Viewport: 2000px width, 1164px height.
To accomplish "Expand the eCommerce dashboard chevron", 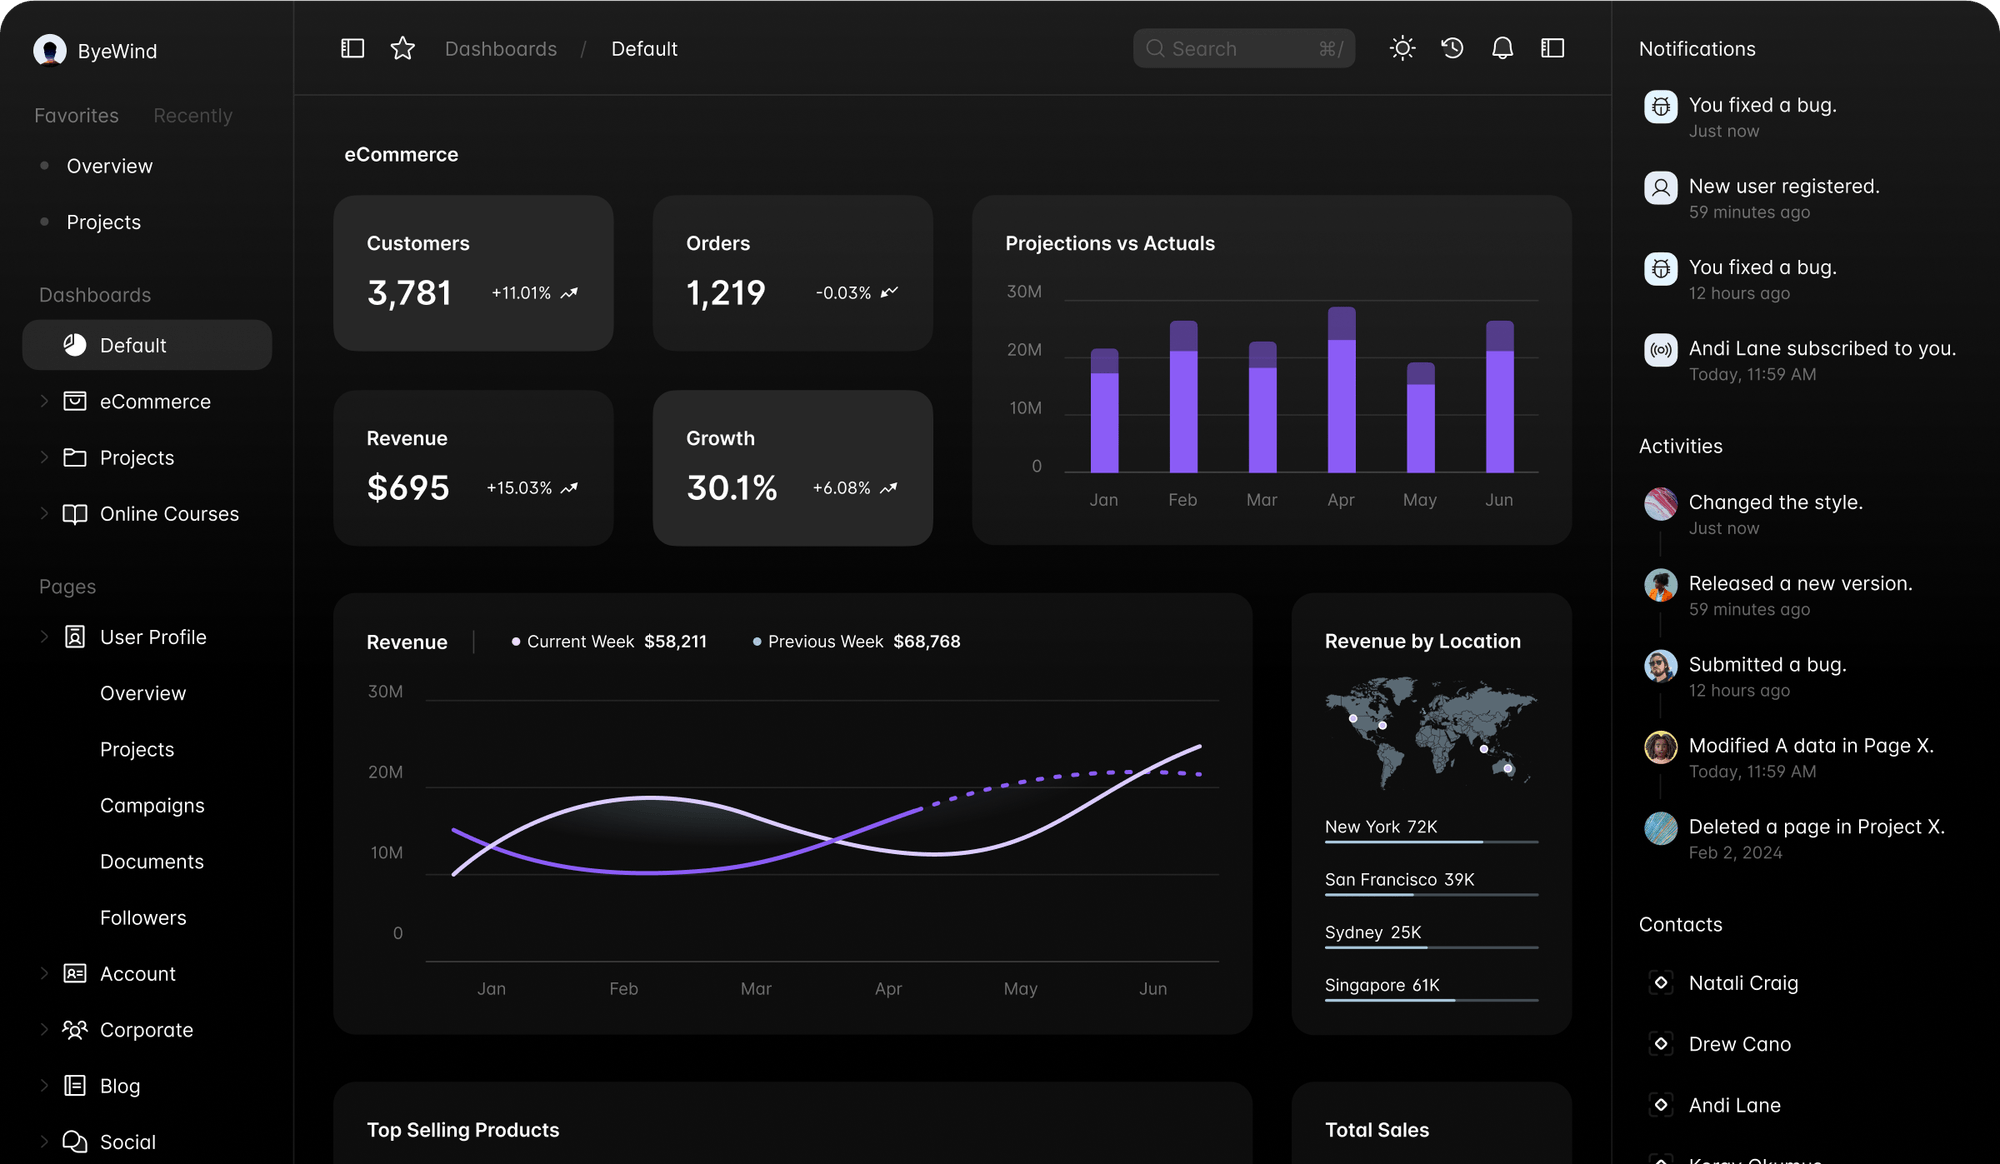I will point(44,401).
